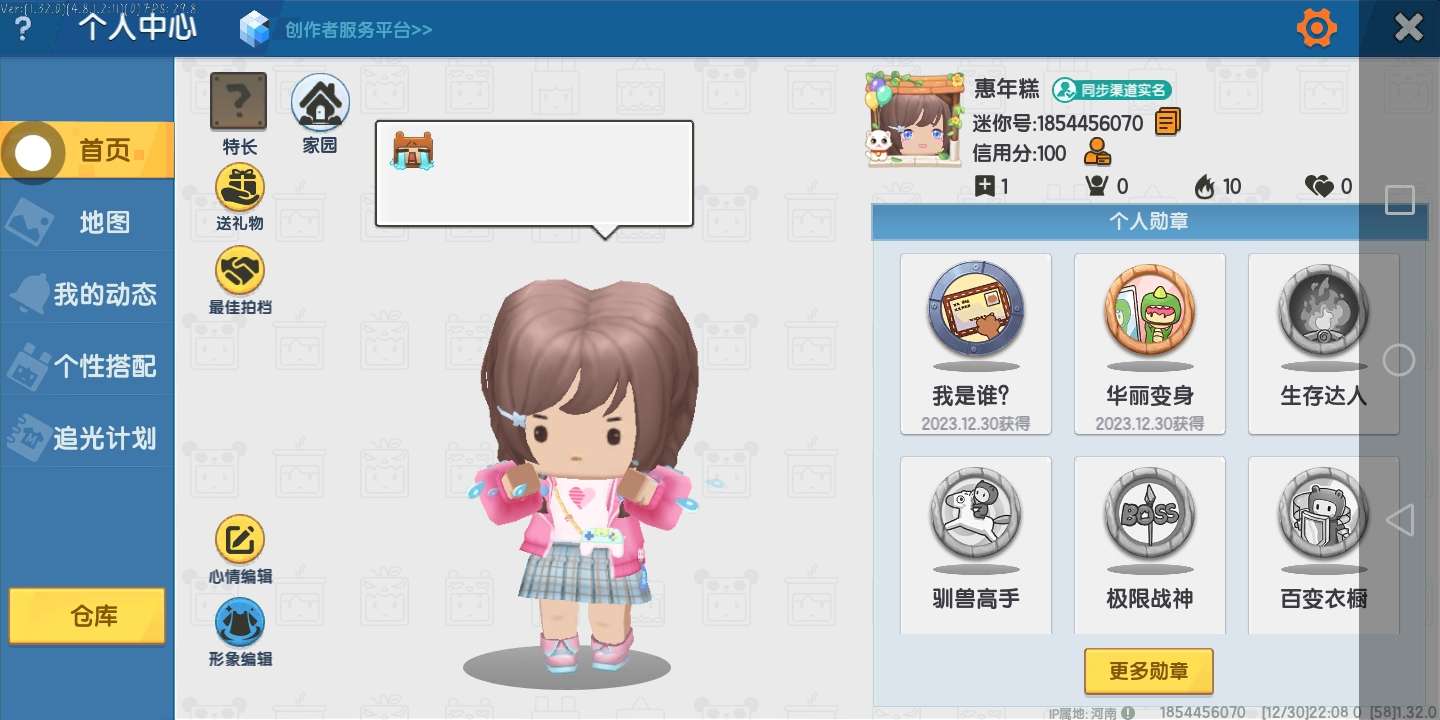Open settings with the orange gear

[1316, 28]
